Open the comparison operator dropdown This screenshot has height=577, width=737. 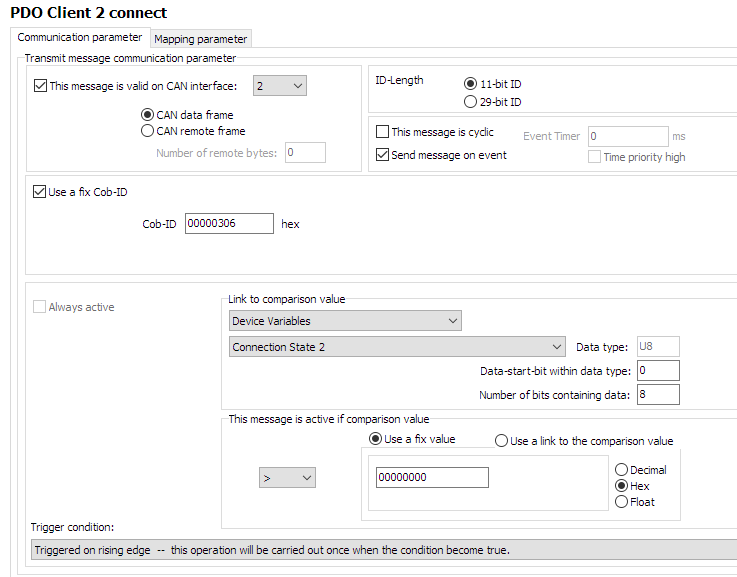[287, 478]
